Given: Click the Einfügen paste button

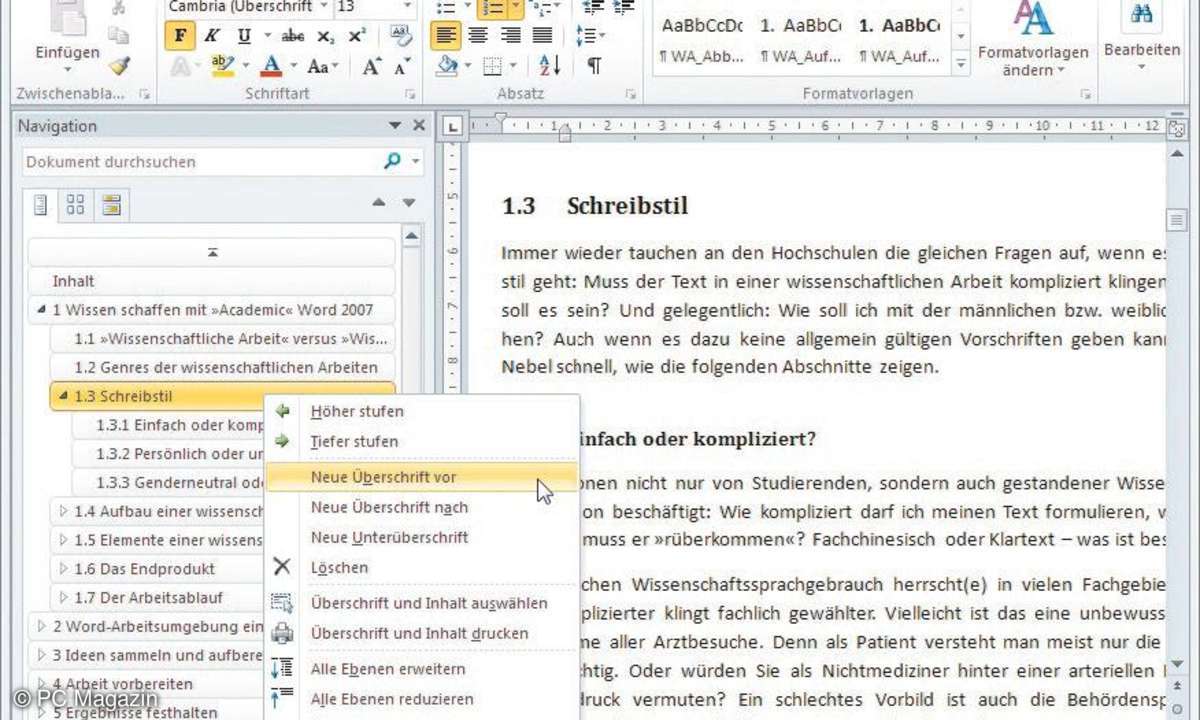Looking at the screenshot, I should (67, 40).
